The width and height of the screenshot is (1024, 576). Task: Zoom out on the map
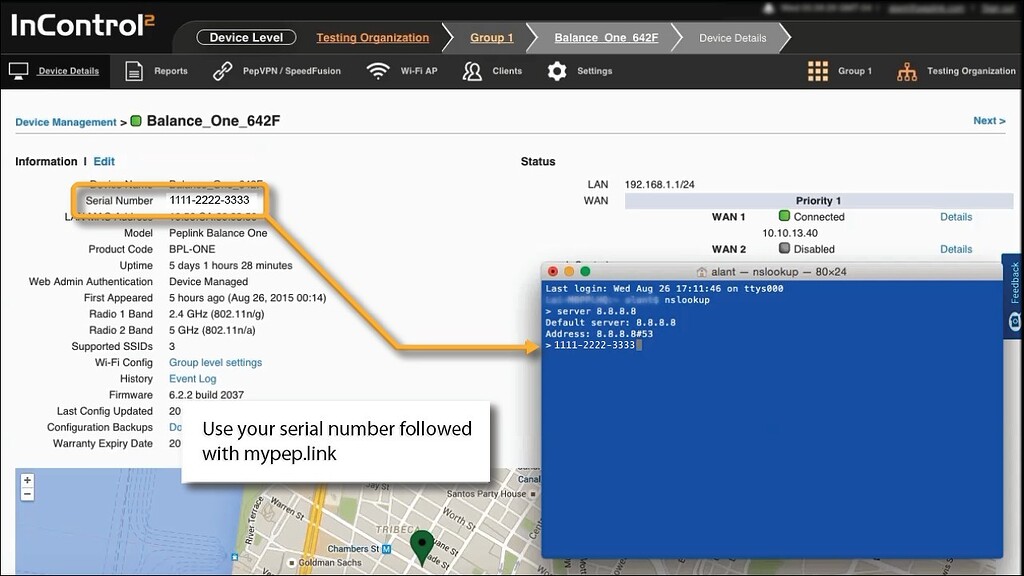pyautogui.click(x=27, y=494)
